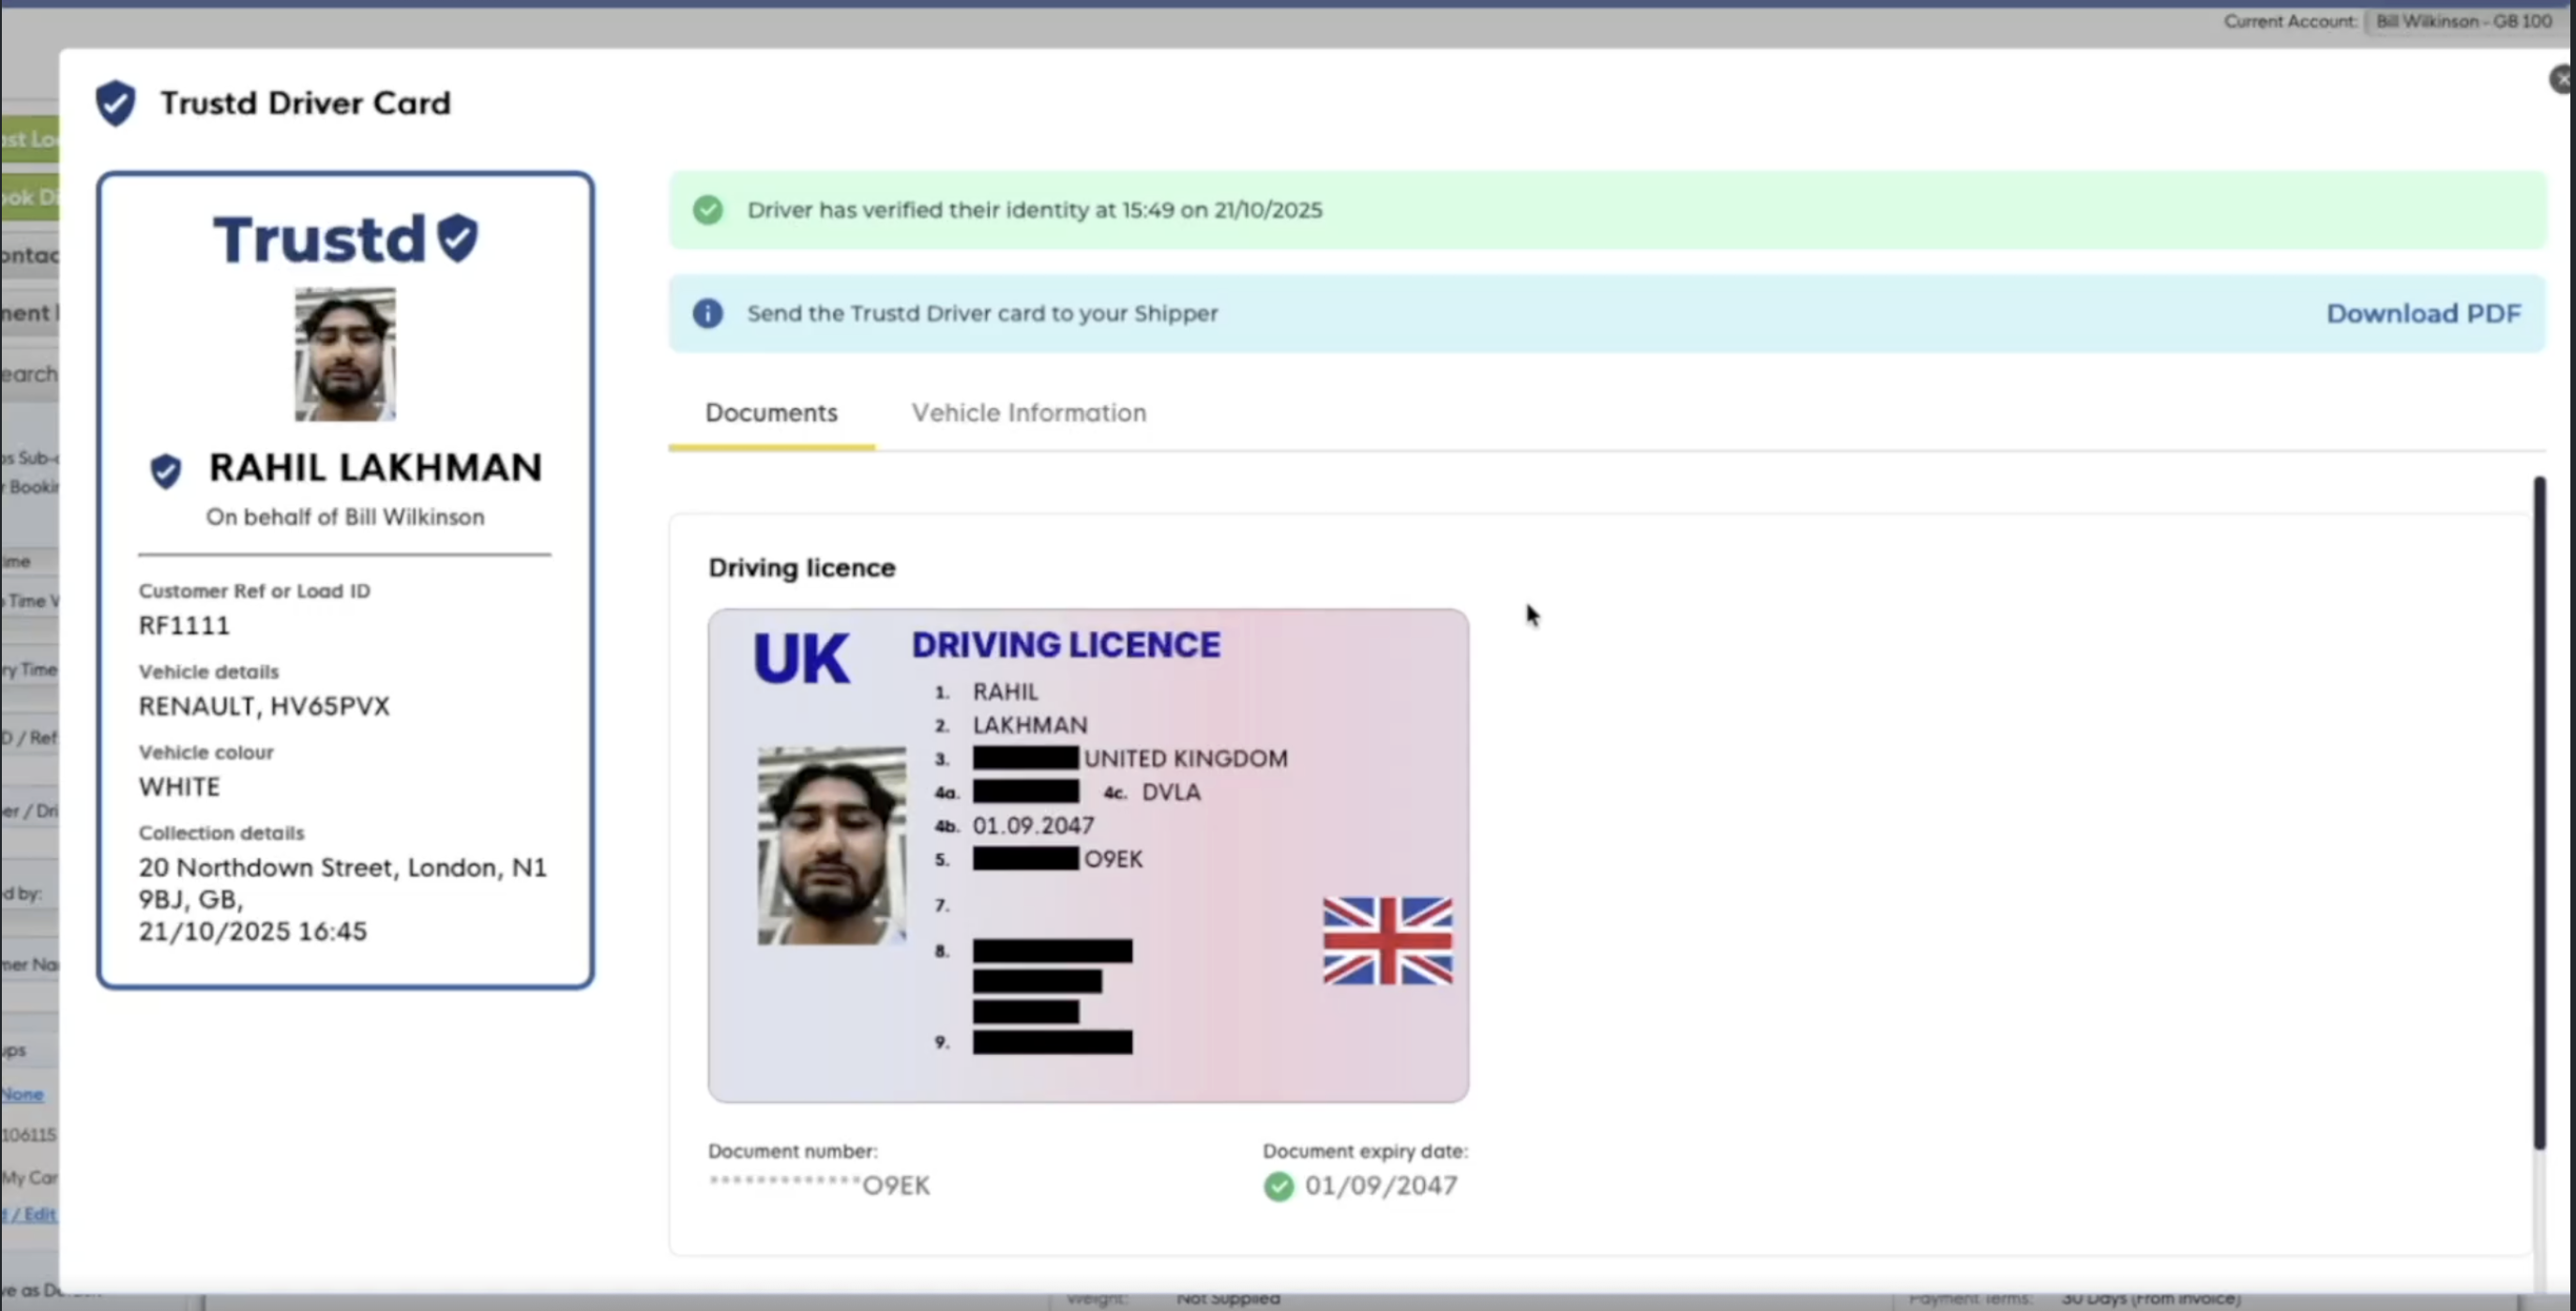Screen dimensions: 2576x1311
Task: Click the Trustd logo on the driver card
Action: pos(346,239)
